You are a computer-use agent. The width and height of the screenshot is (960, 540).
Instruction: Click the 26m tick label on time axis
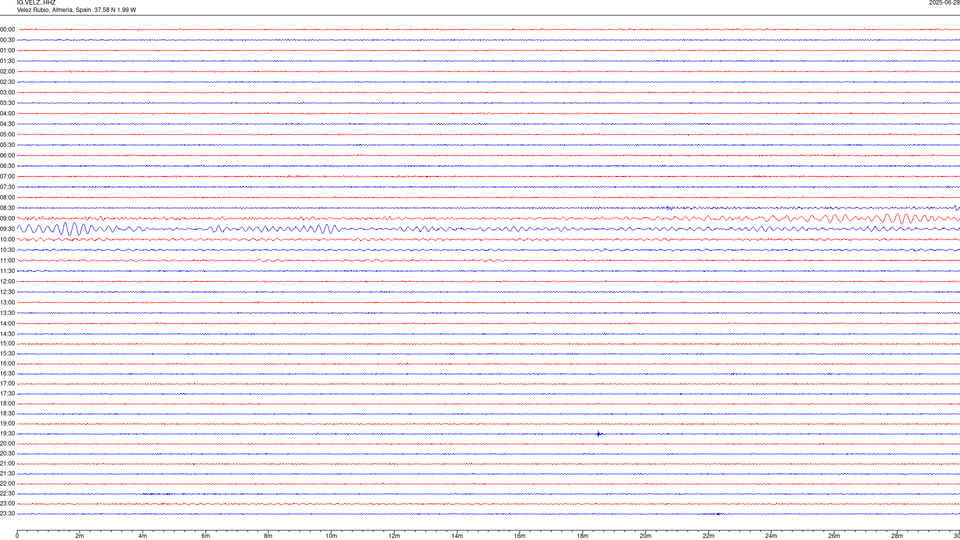834,536
